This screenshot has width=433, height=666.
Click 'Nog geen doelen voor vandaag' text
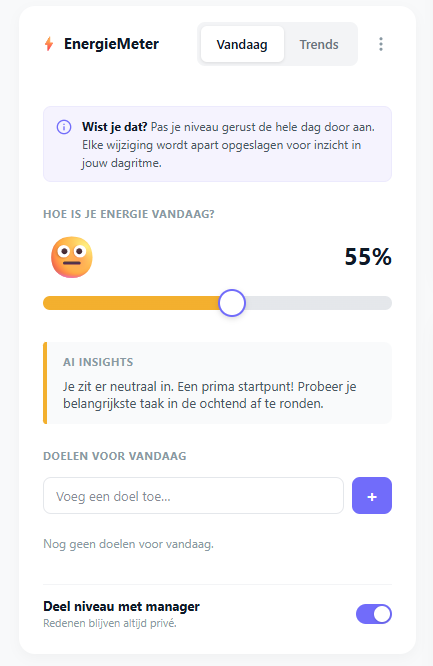click(x=129, y=544)
